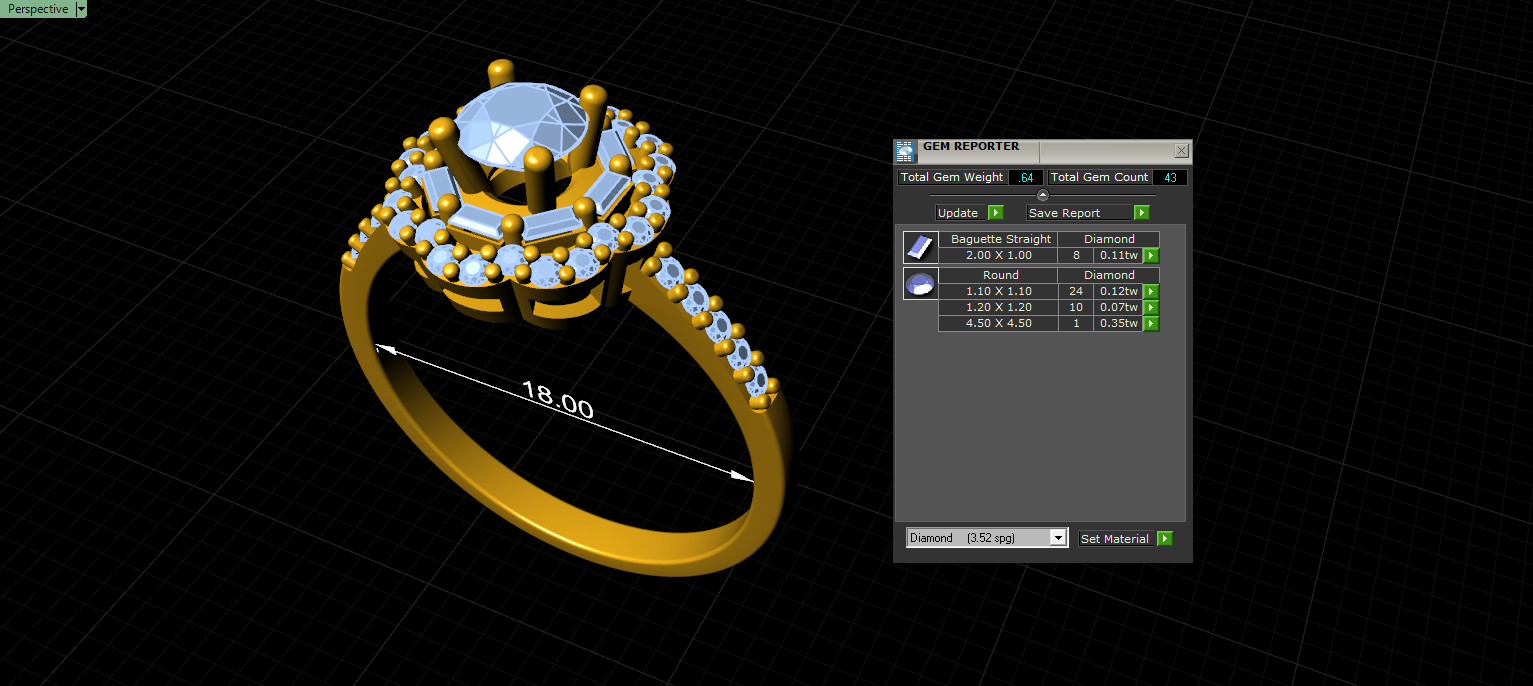The image size is (1533, 686).
Task: Click the Baguette Straight cell
Action: (1000, 239)
